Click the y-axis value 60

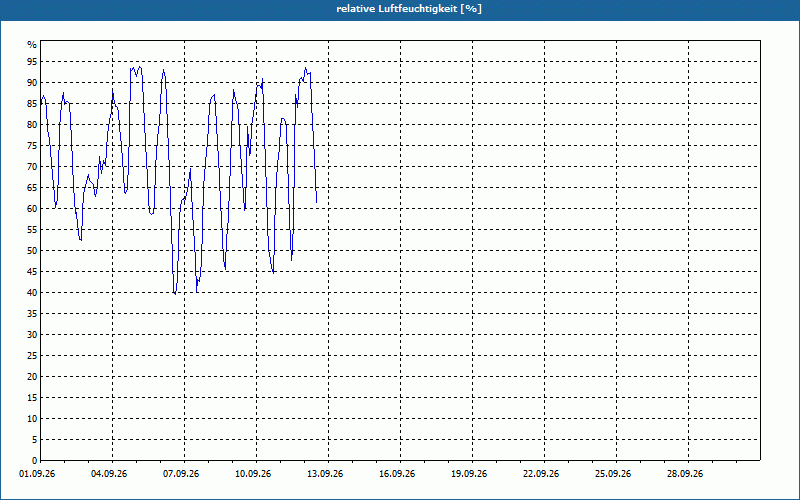(x=32, y=209)
